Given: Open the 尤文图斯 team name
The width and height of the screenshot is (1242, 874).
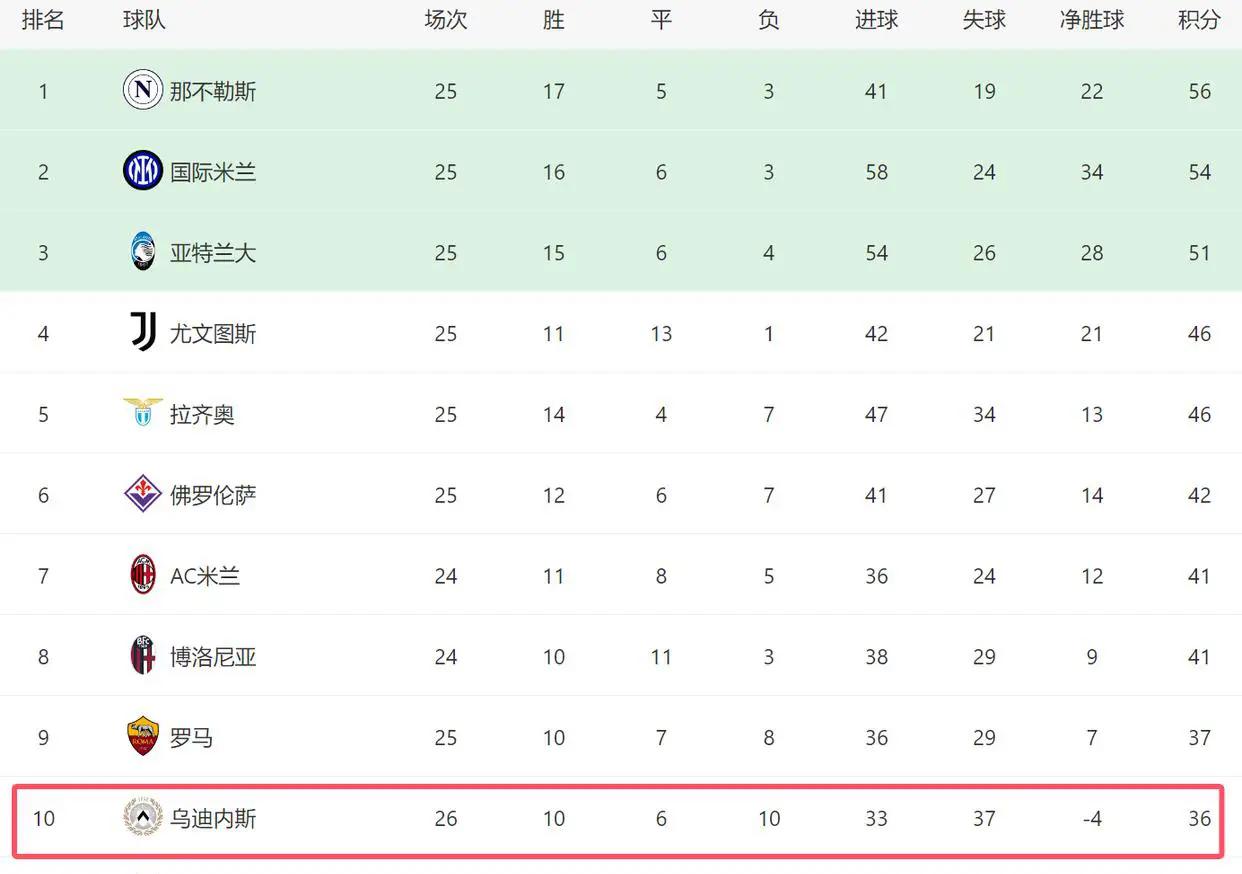Looking at the screenshot, I should [x=213, y=333].
